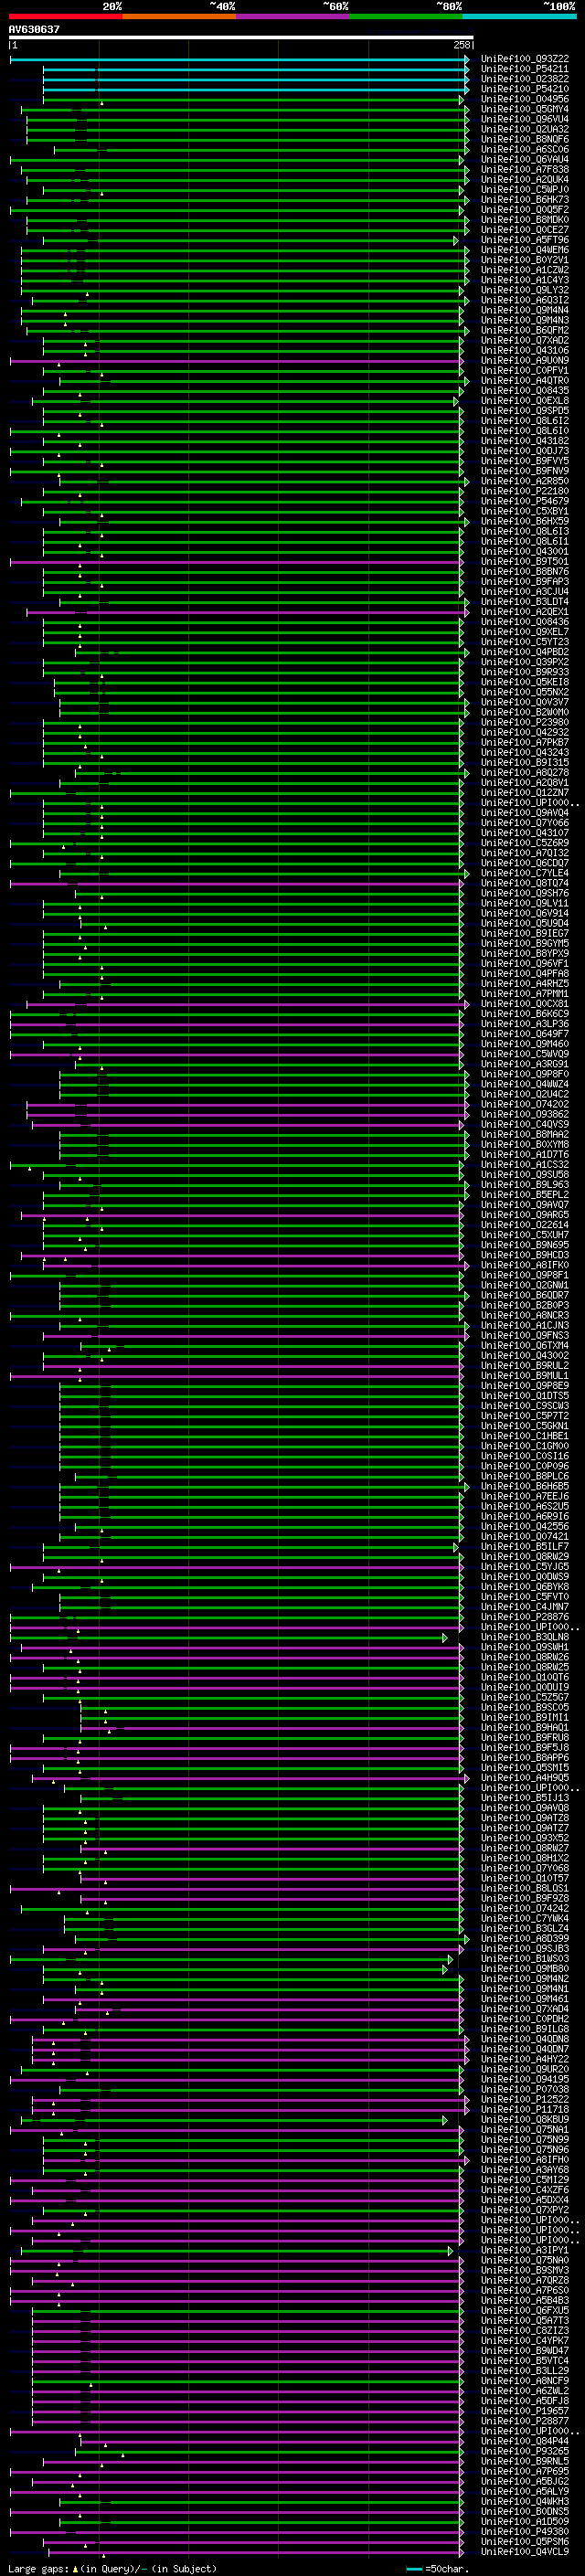This screenshot has height=2576, width=585.
Task: Open hit UniRef100_Q12ZN7
Action: (x=525, y=793)
